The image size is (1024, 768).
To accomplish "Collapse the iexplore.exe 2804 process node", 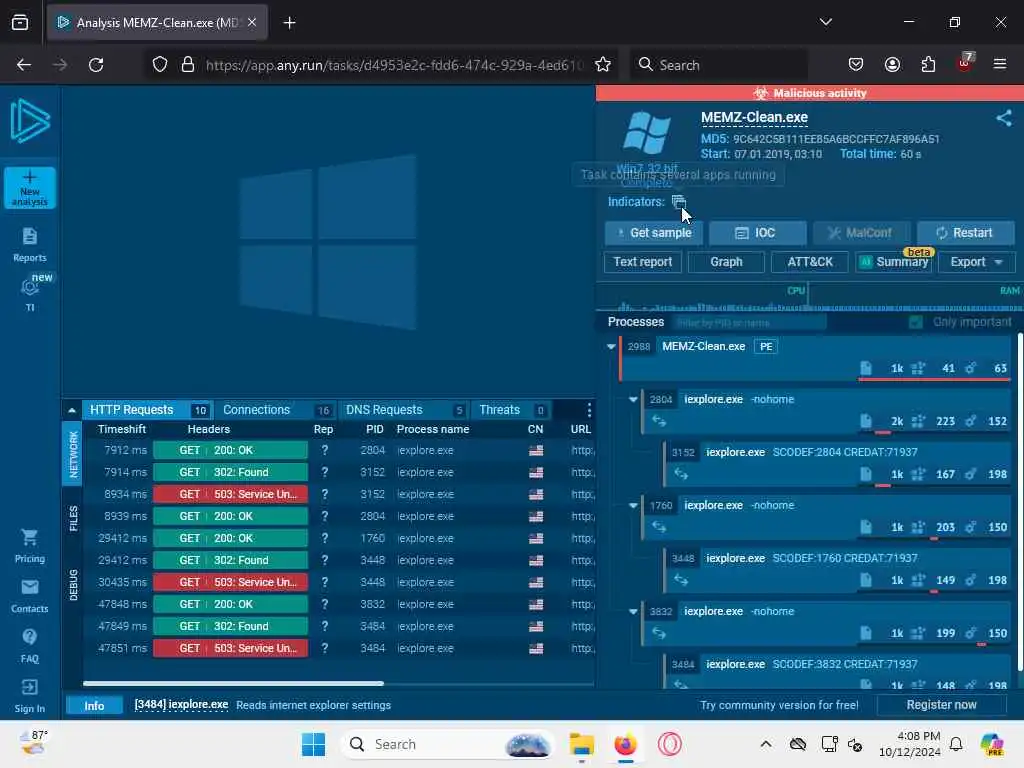I will 633,399.
